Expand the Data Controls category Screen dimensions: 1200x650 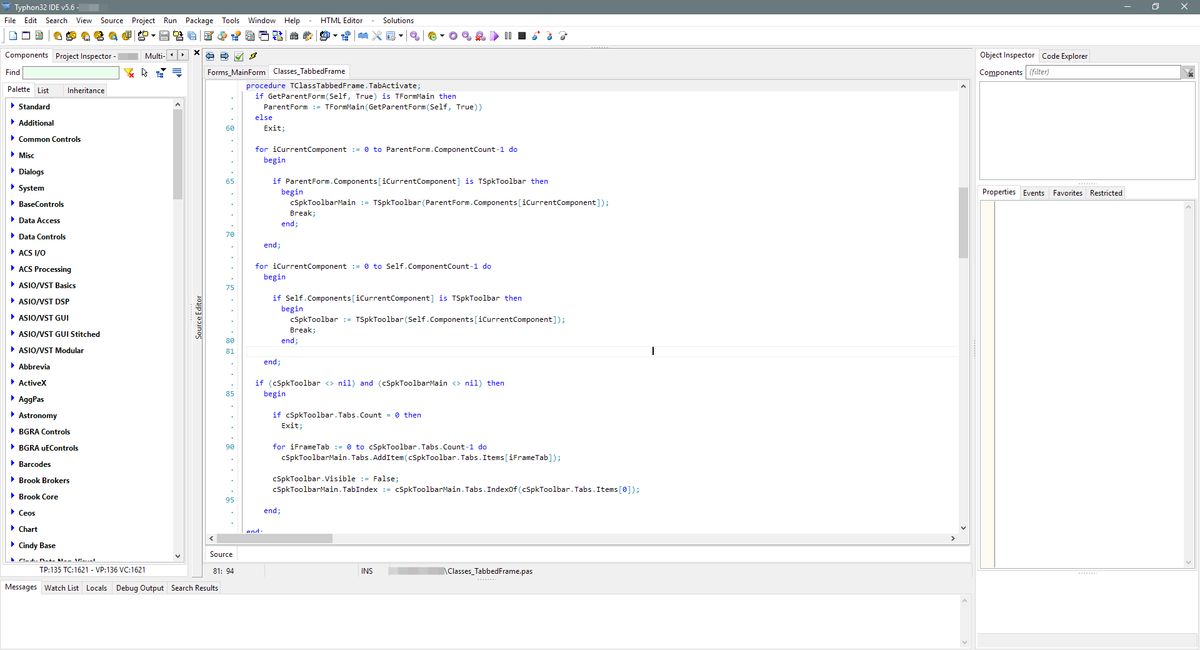11,236
